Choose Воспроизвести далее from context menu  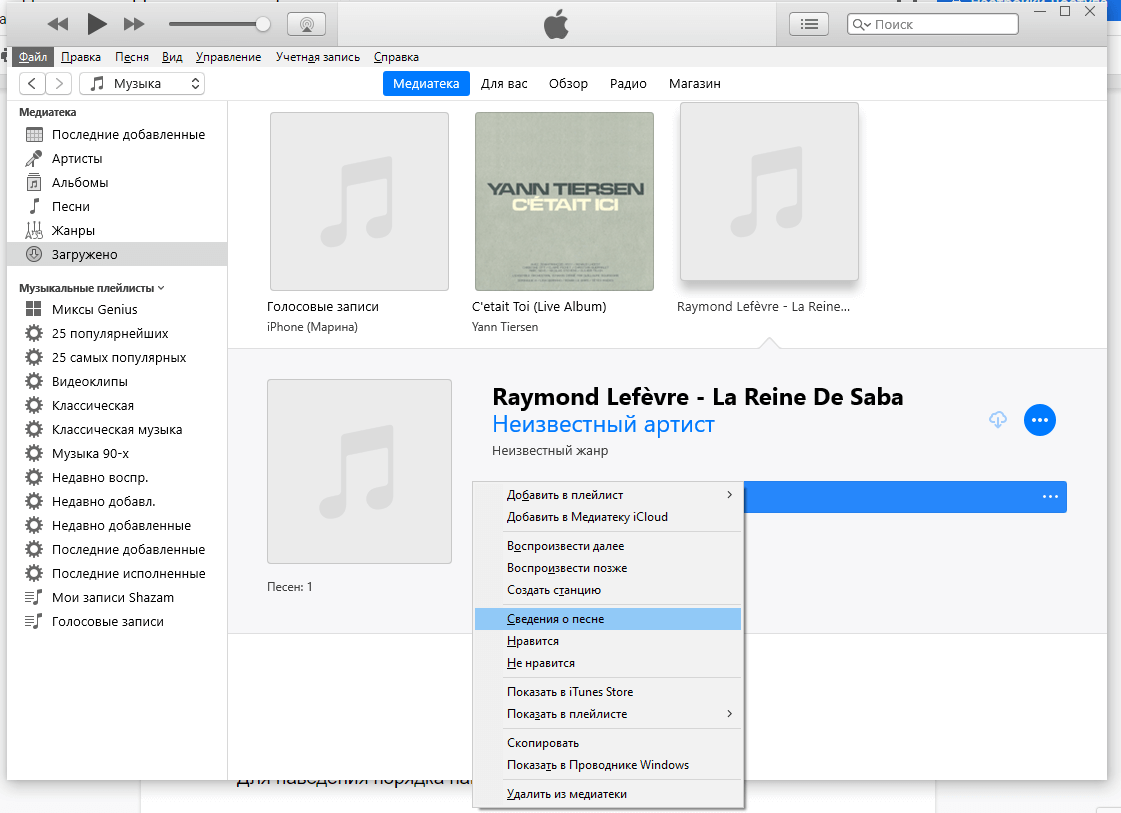coord(608,546)
